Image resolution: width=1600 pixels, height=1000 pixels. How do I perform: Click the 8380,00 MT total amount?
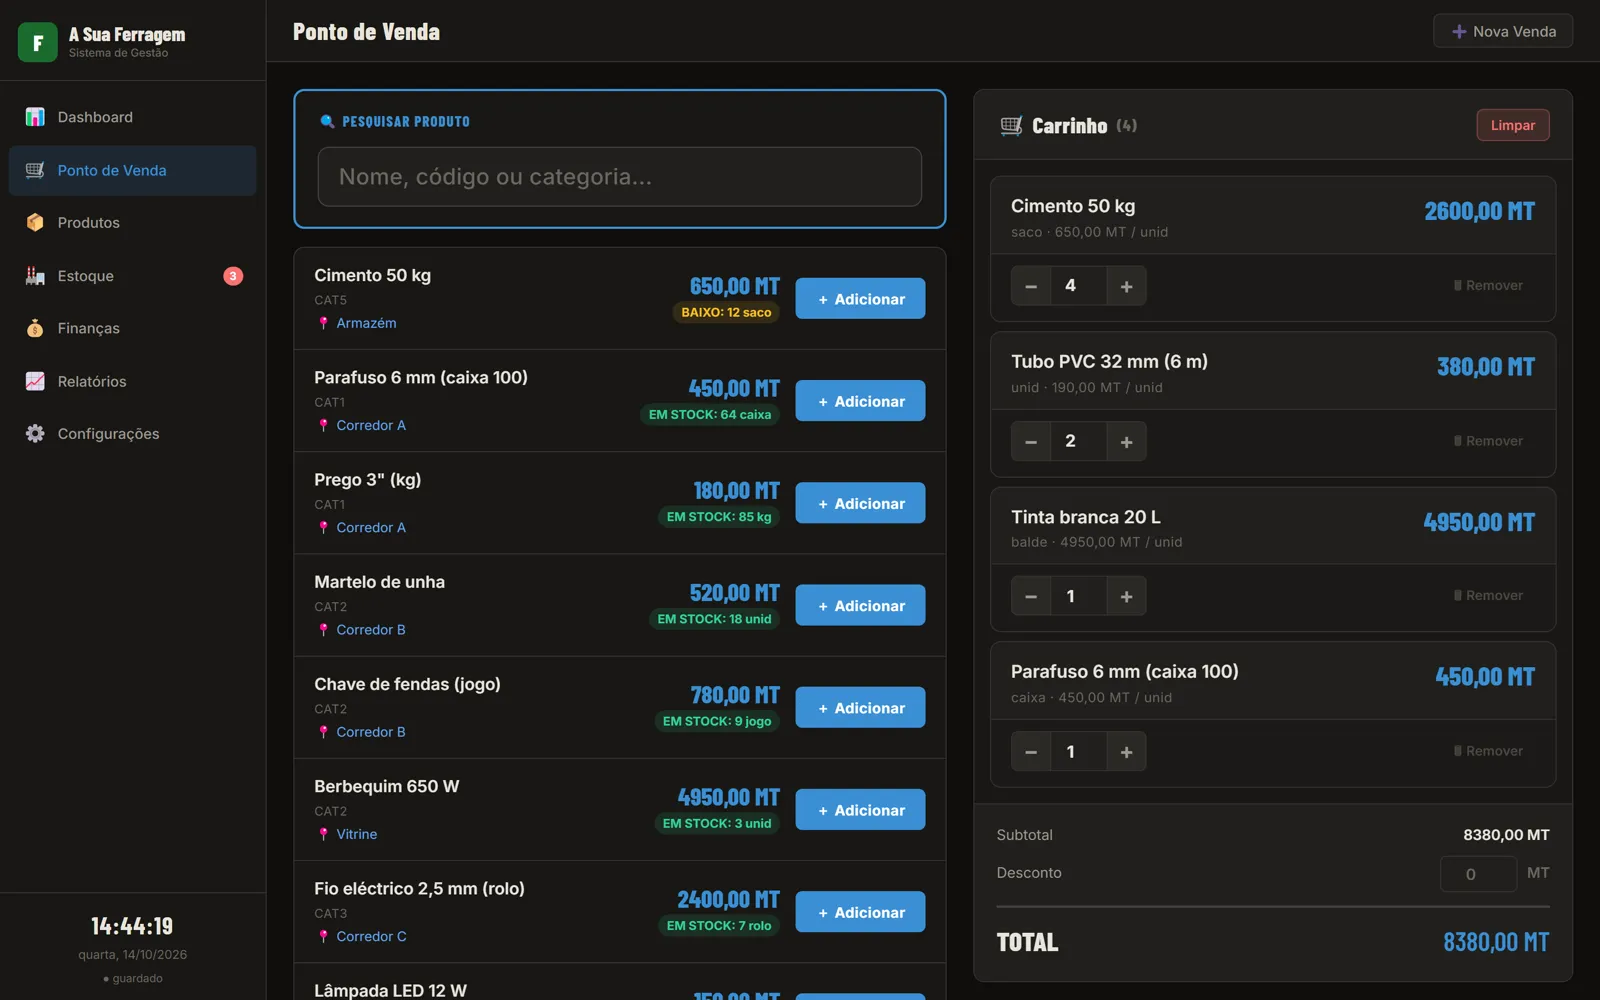[x=1495, y=942]
